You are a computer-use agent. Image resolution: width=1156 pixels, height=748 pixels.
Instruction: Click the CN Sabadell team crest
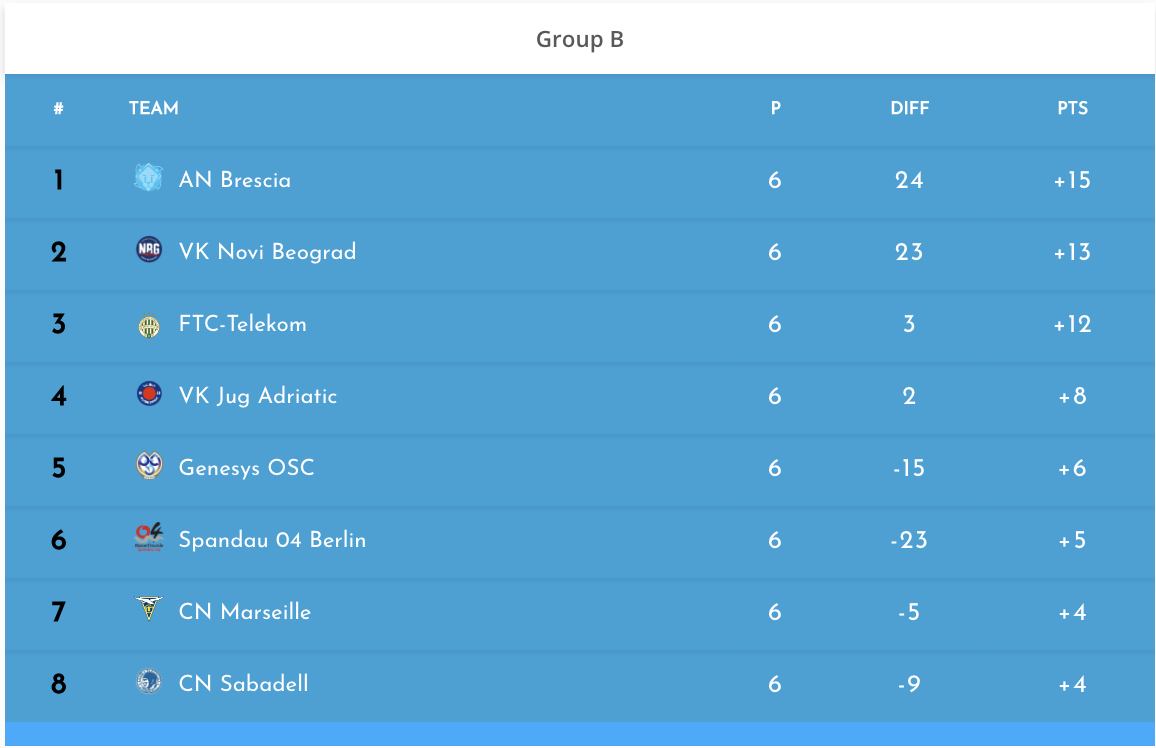pos(148,682)
